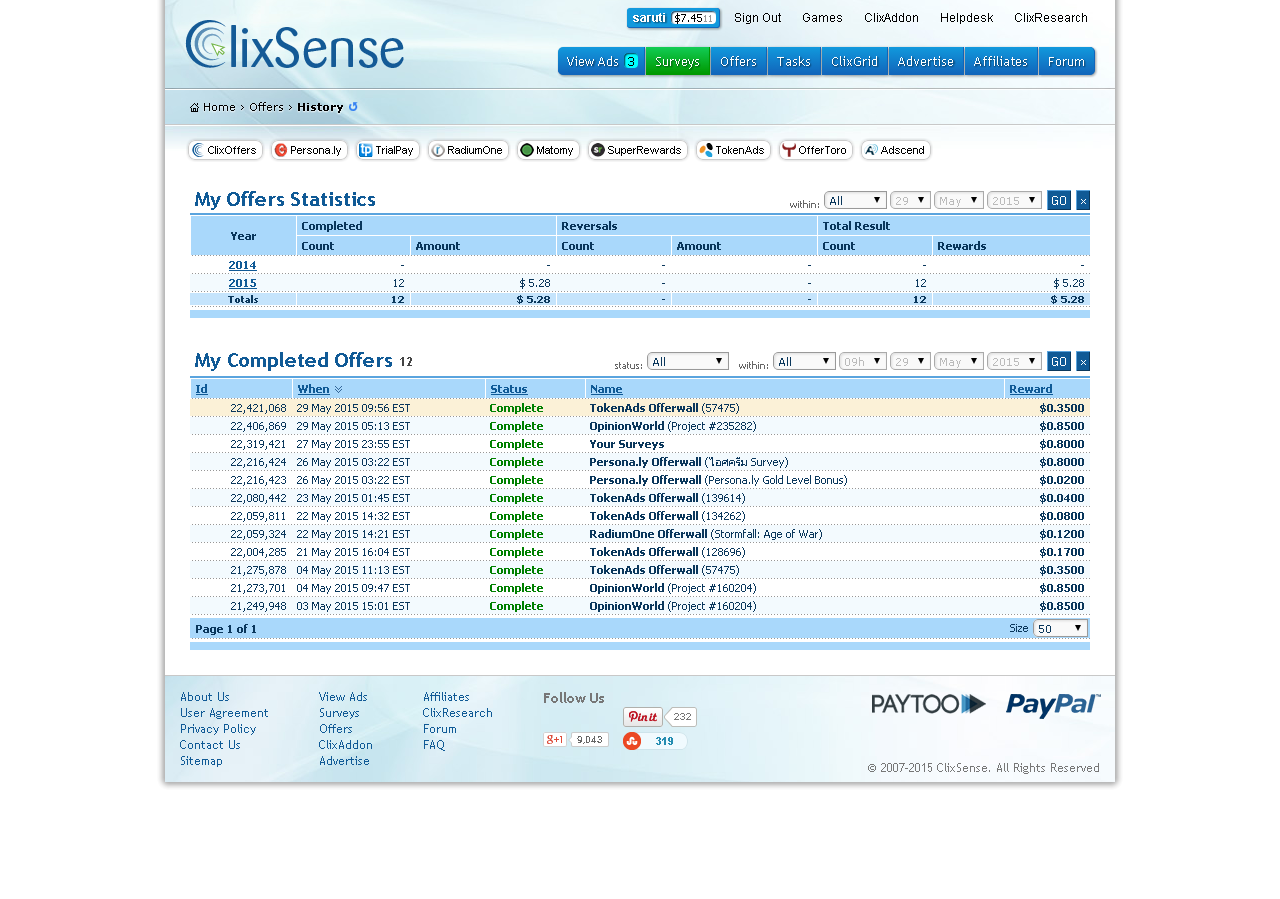Click the Google +1 button
This screenshot has width=1280, height=899.
[x=555, y=739]
